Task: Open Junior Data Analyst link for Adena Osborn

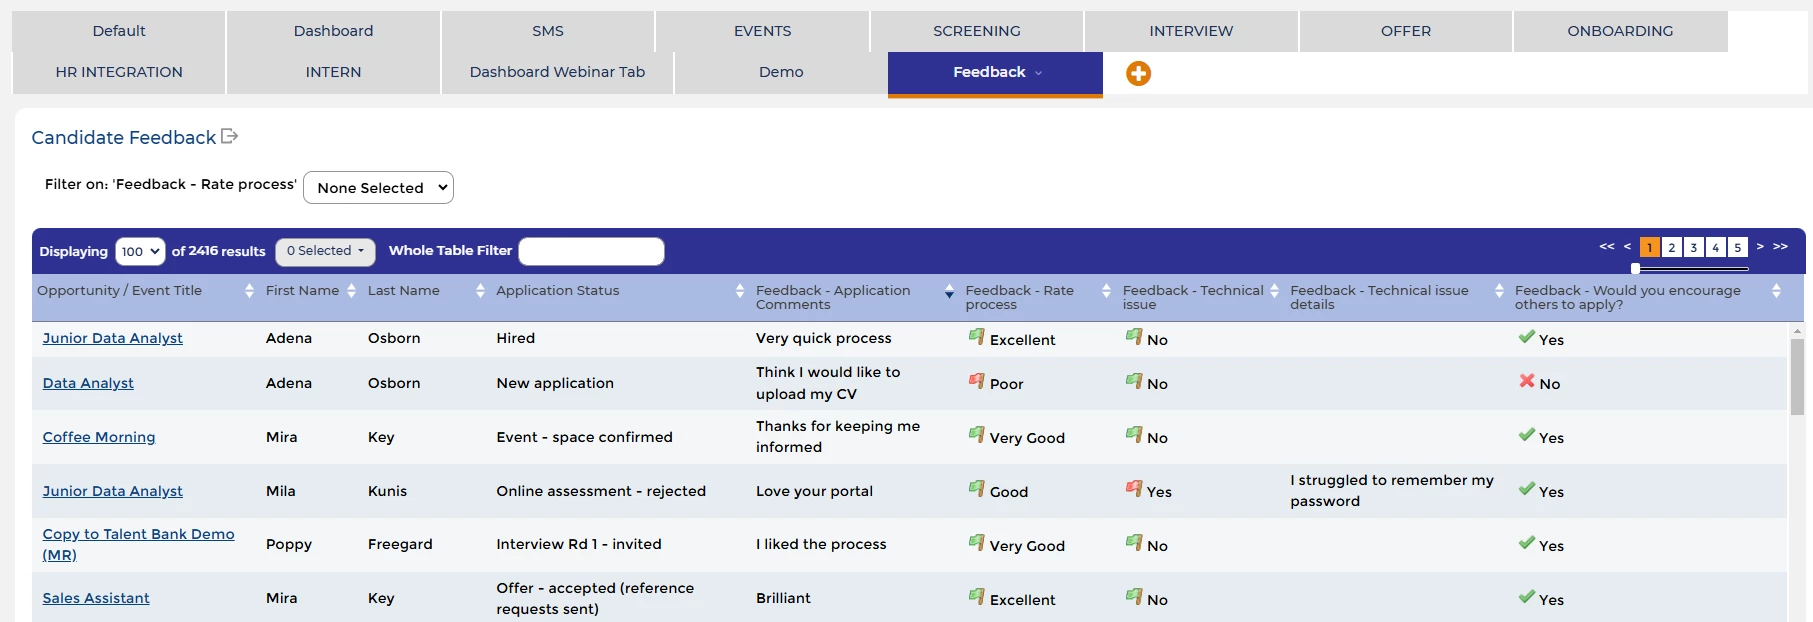Action: 112,338
